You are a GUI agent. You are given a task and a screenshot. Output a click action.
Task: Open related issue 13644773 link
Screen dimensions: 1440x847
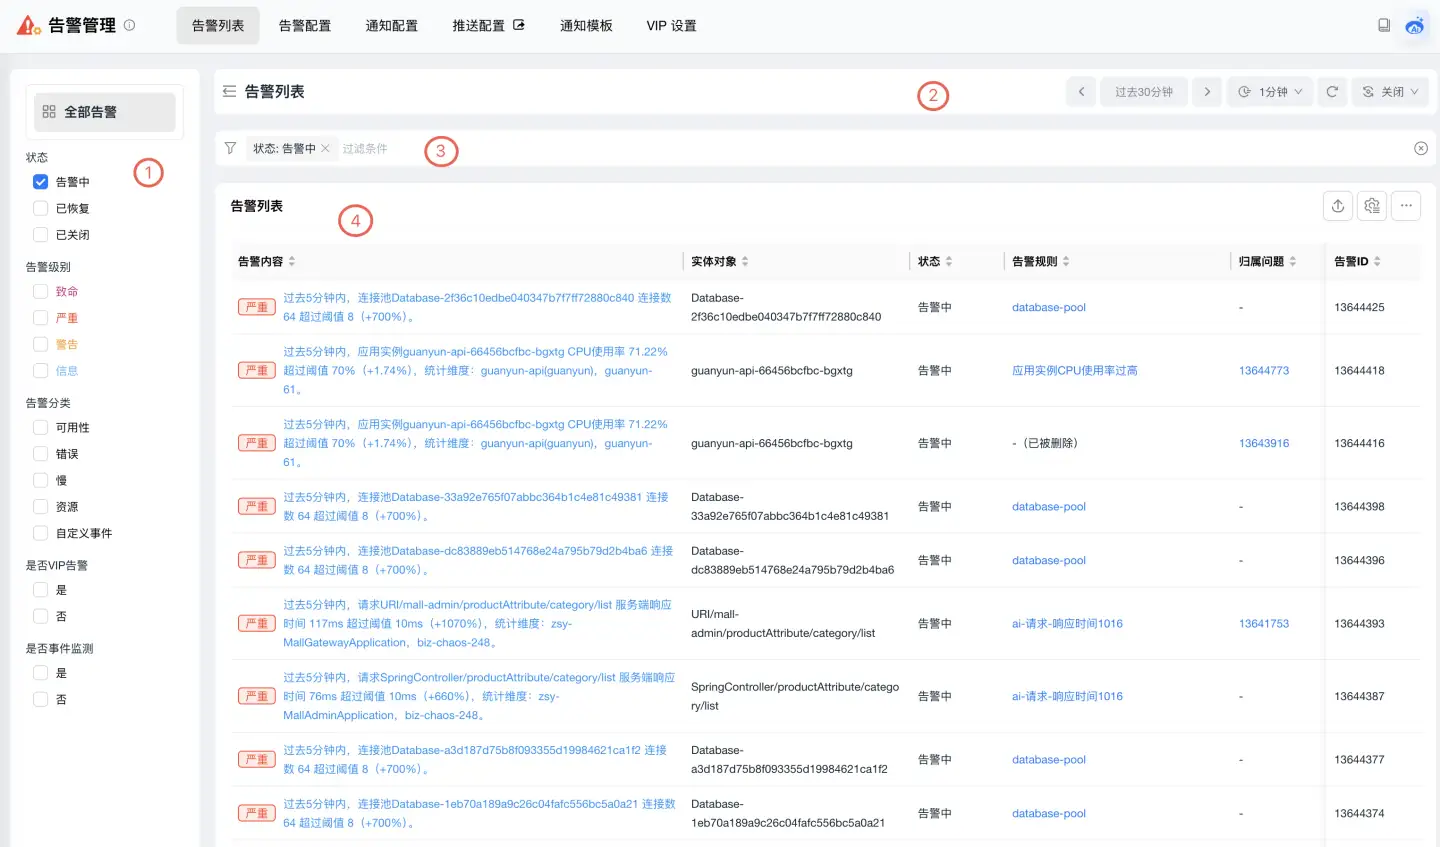tap(1264, 371)
